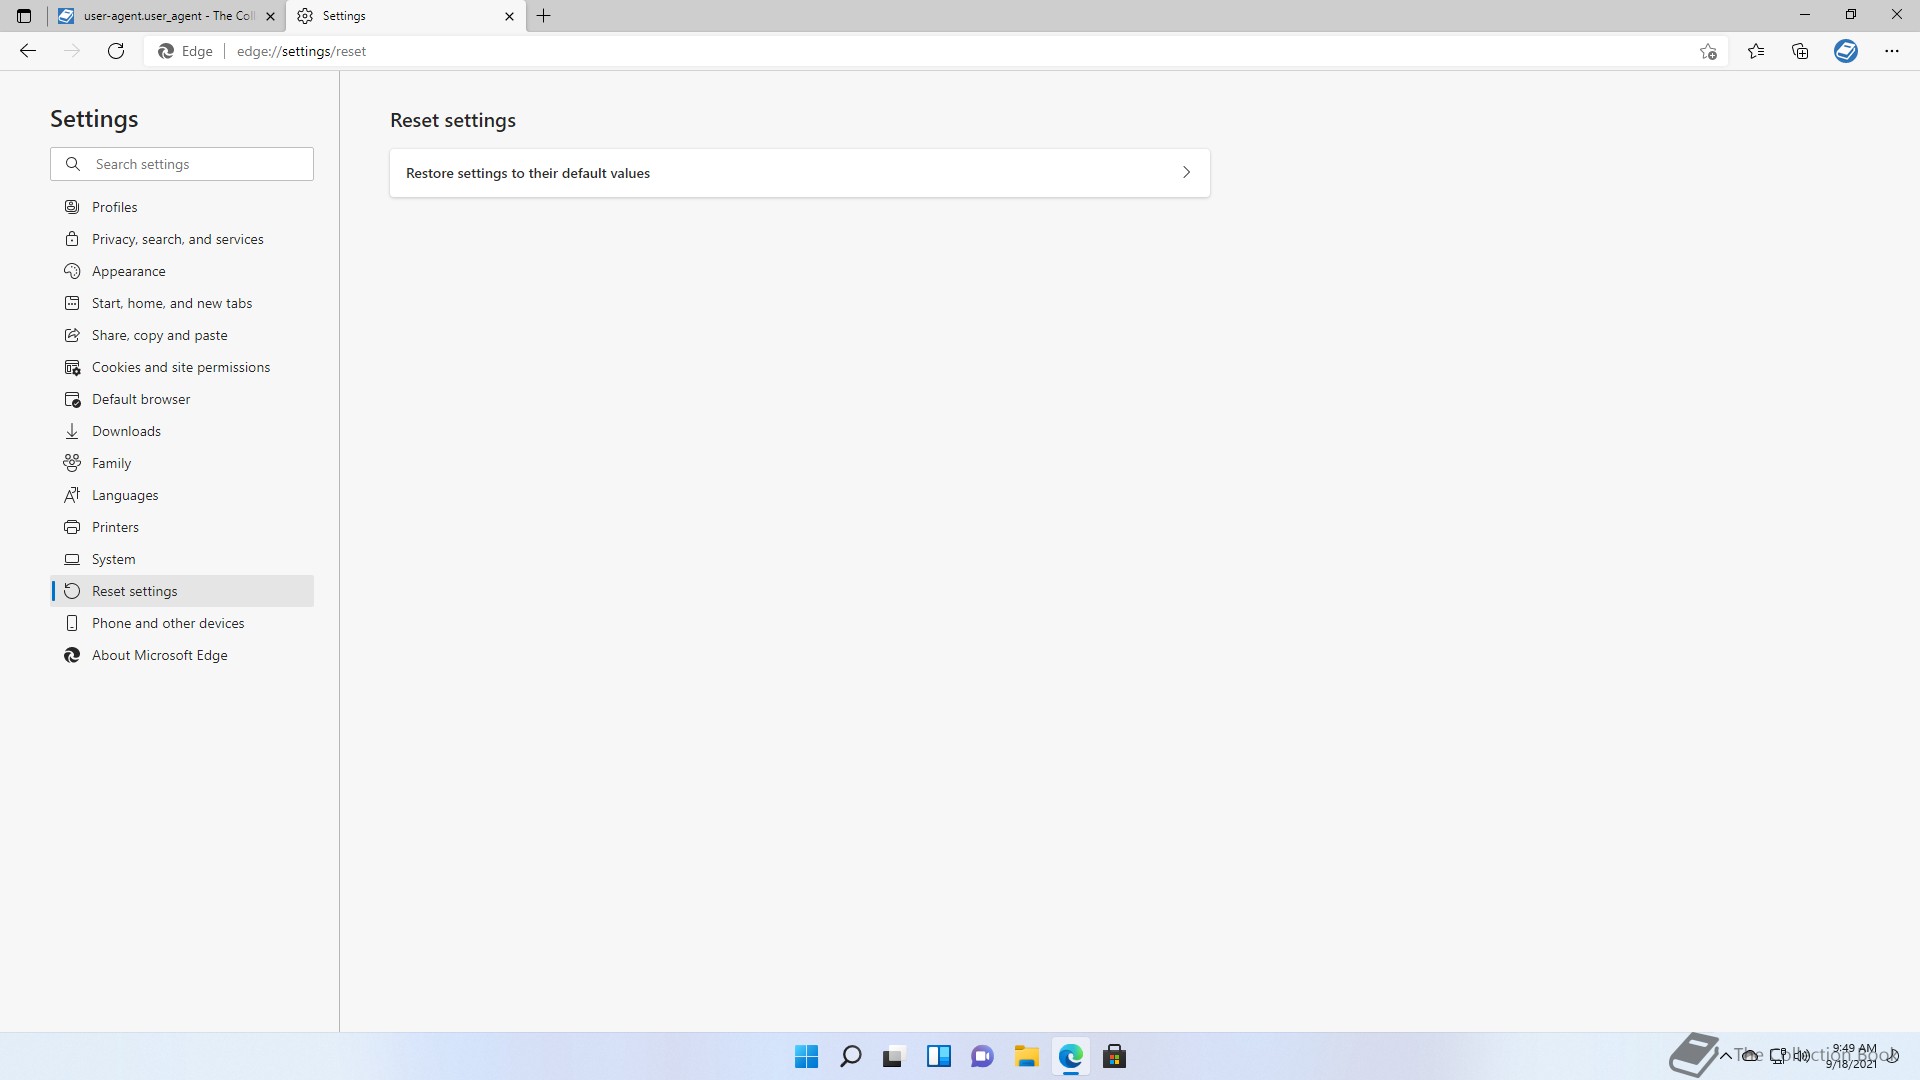Open Printers settings
The image size is (1920, 1080).
(182, 527)
